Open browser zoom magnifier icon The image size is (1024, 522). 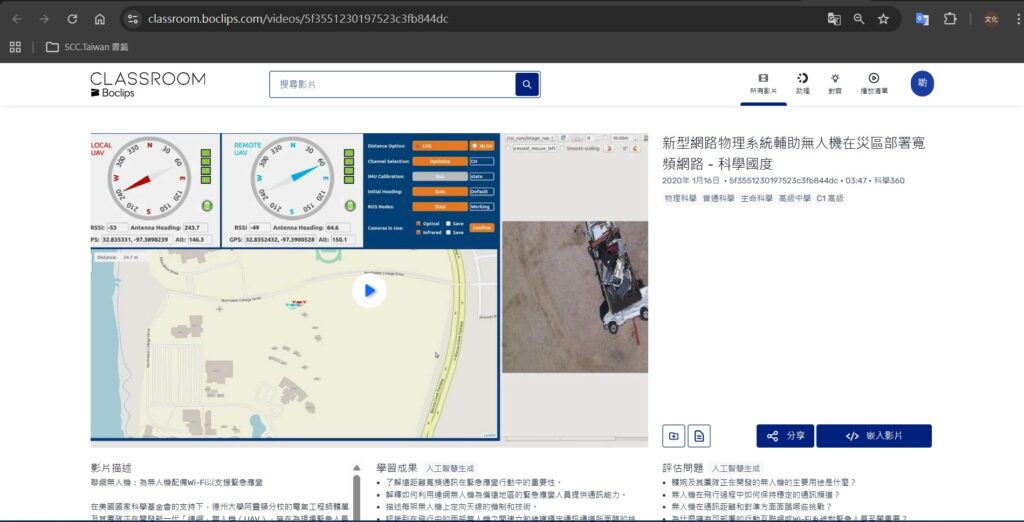pyautogui.click(x=859, y=19)
